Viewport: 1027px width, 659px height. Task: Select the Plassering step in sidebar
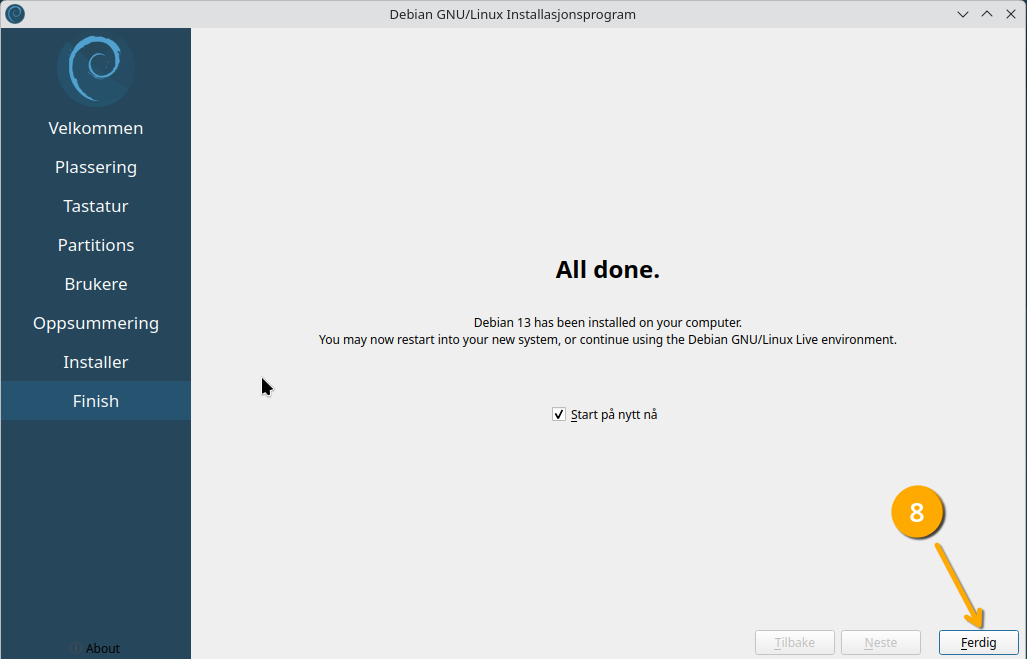(96, 167)
